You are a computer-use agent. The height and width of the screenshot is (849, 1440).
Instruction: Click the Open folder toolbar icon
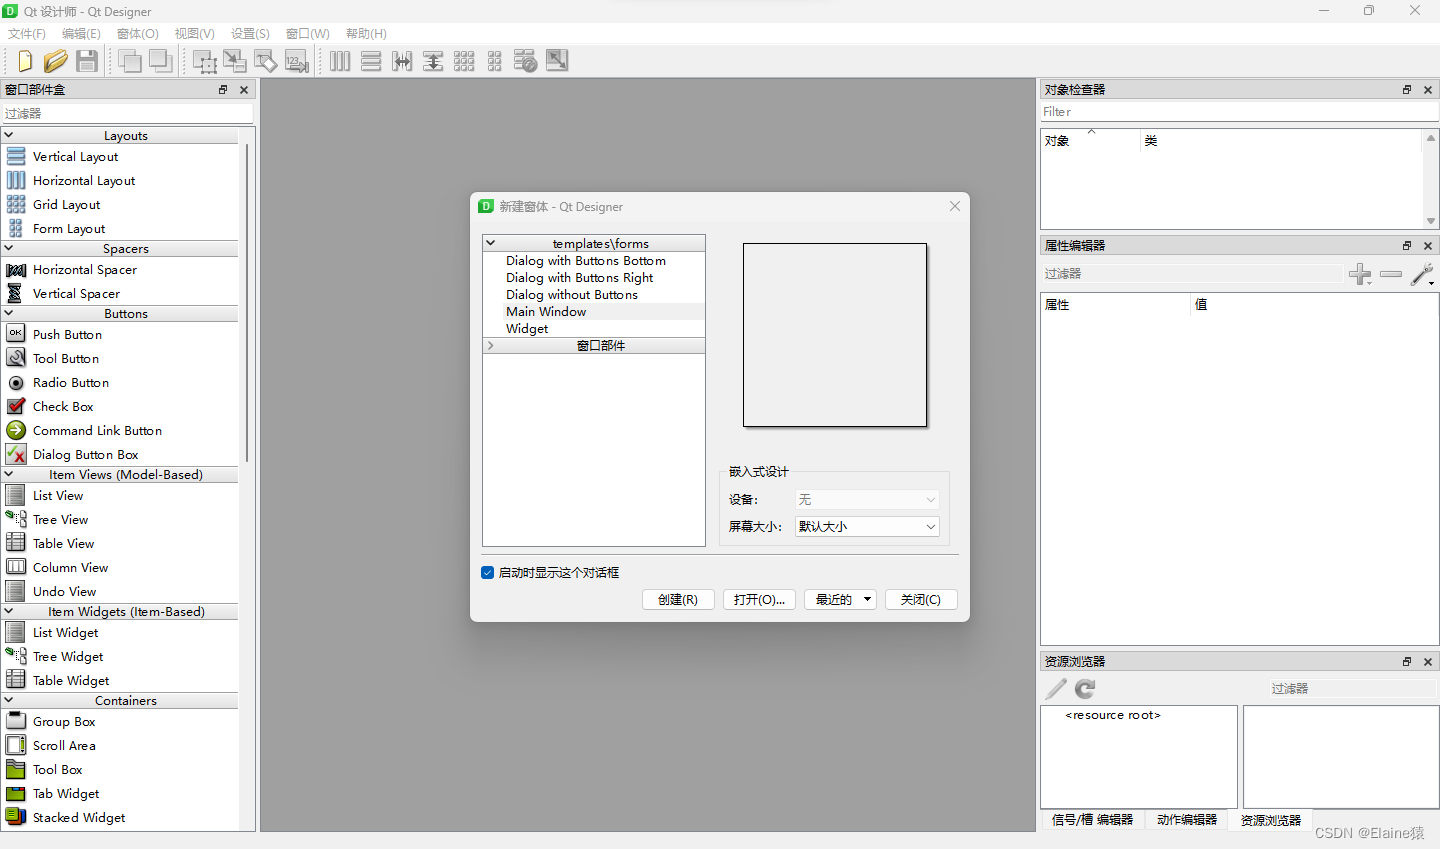point(56,61)
